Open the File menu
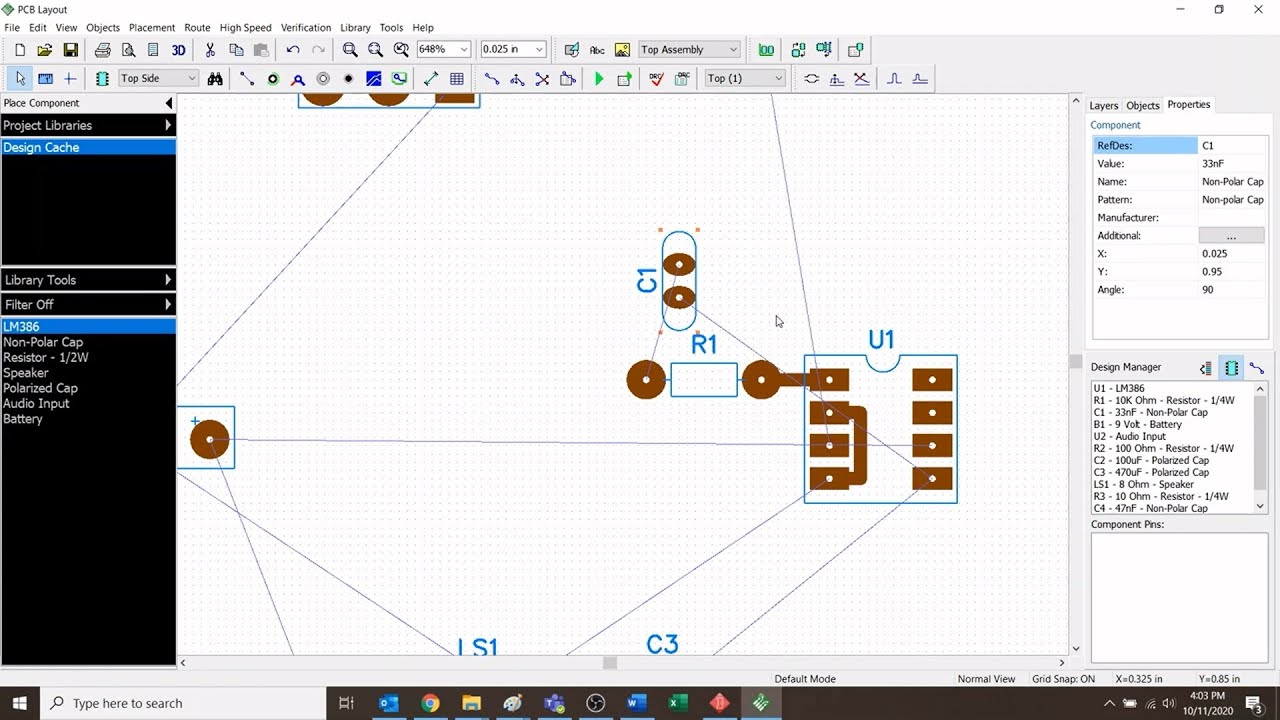Viewport: 1280px width, 720px height. [12, 27]
